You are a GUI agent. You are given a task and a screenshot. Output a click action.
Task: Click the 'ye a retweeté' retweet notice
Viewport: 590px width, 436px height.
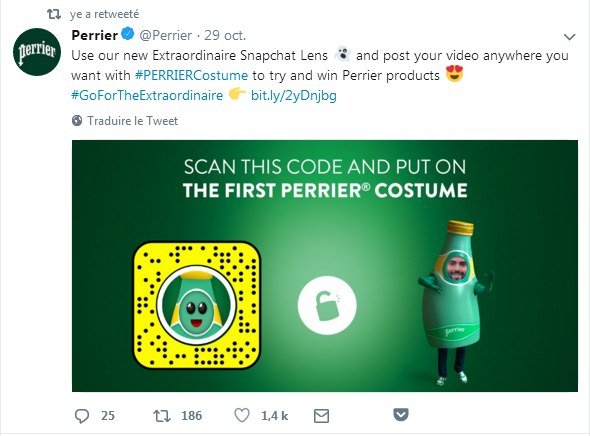104,14
